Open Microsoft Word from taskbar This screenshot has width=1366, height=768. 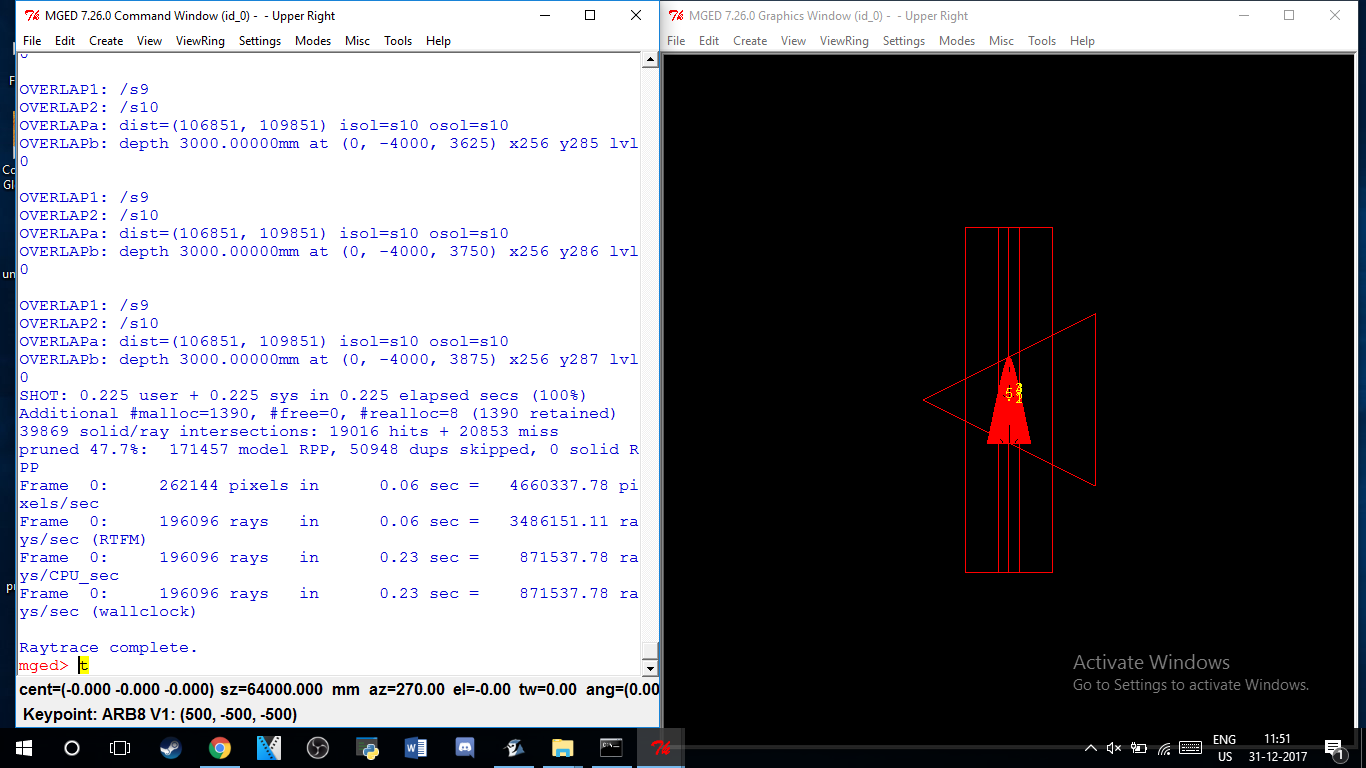(416, 748)
